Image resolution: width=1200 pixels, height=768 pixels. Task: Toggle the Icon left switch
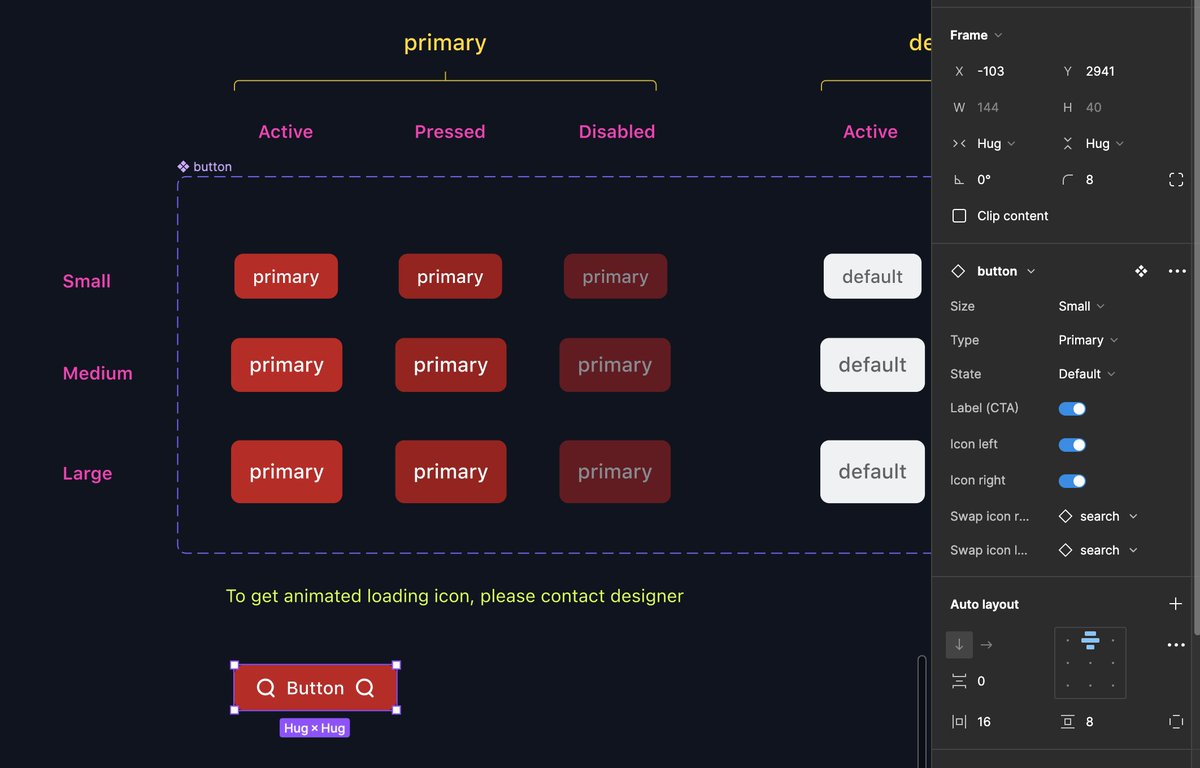(x=1072, y=445)
